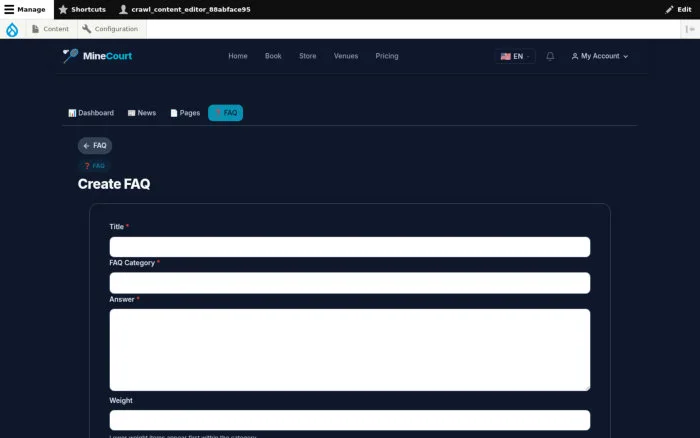700x438 pixels.
Task: Go to the MineCourt home text logo
Action: (107, 56)
